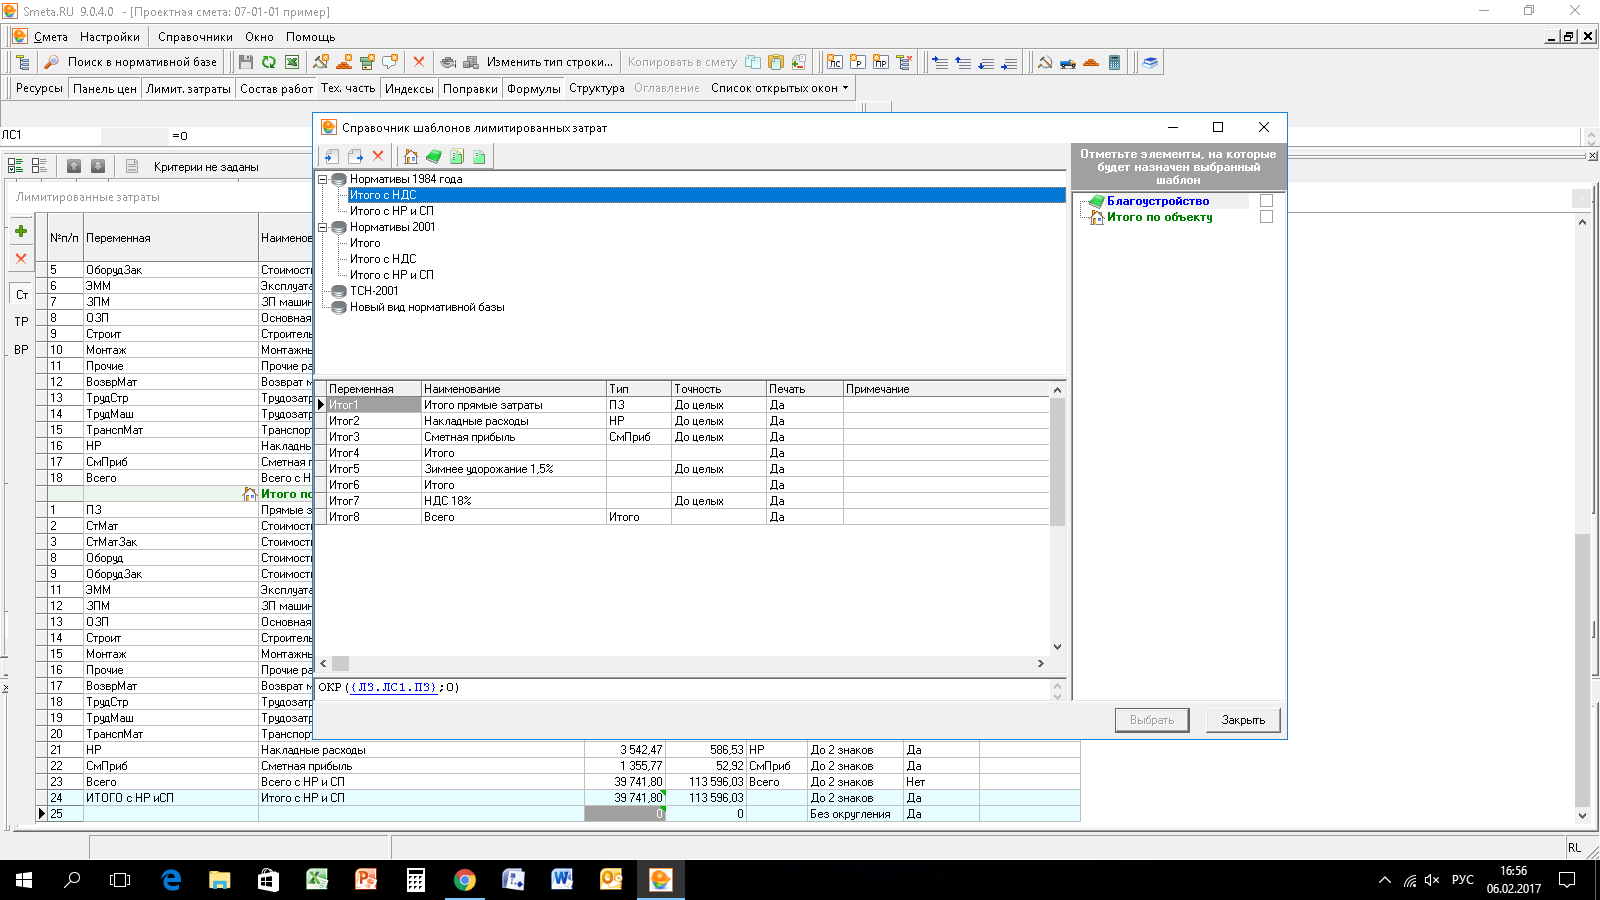
Task: Open the Помощь menu
Action: coord(311,37)
